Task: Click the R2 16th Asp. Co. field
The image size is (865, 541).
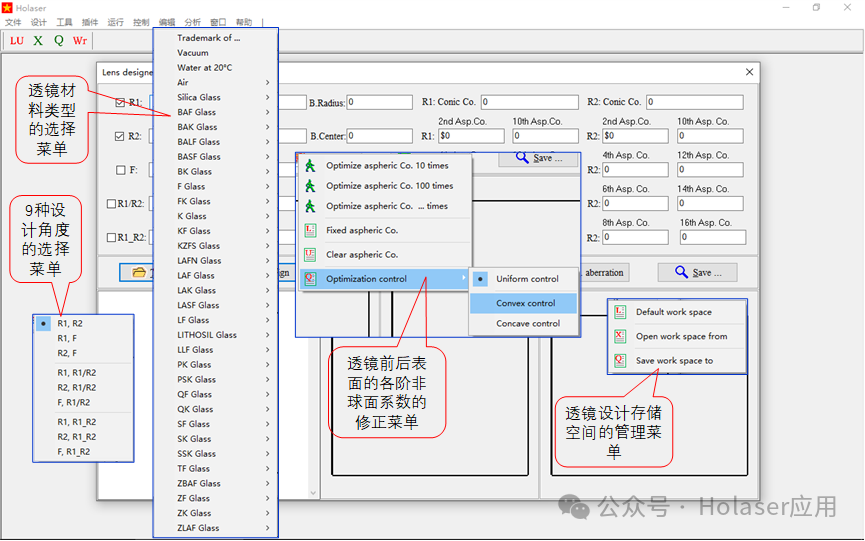Action: pos(713,237)
